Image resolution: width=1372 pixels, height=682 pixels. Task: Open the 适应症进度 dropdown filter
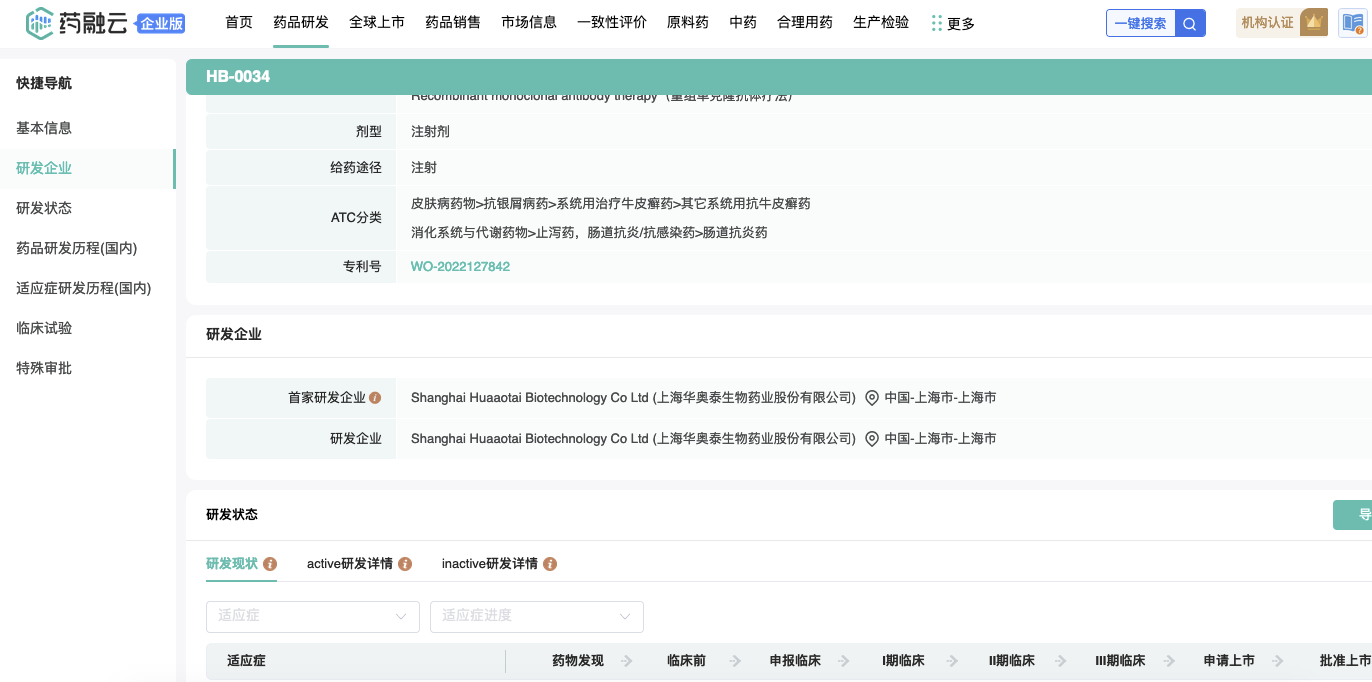(x=536, y=616)
